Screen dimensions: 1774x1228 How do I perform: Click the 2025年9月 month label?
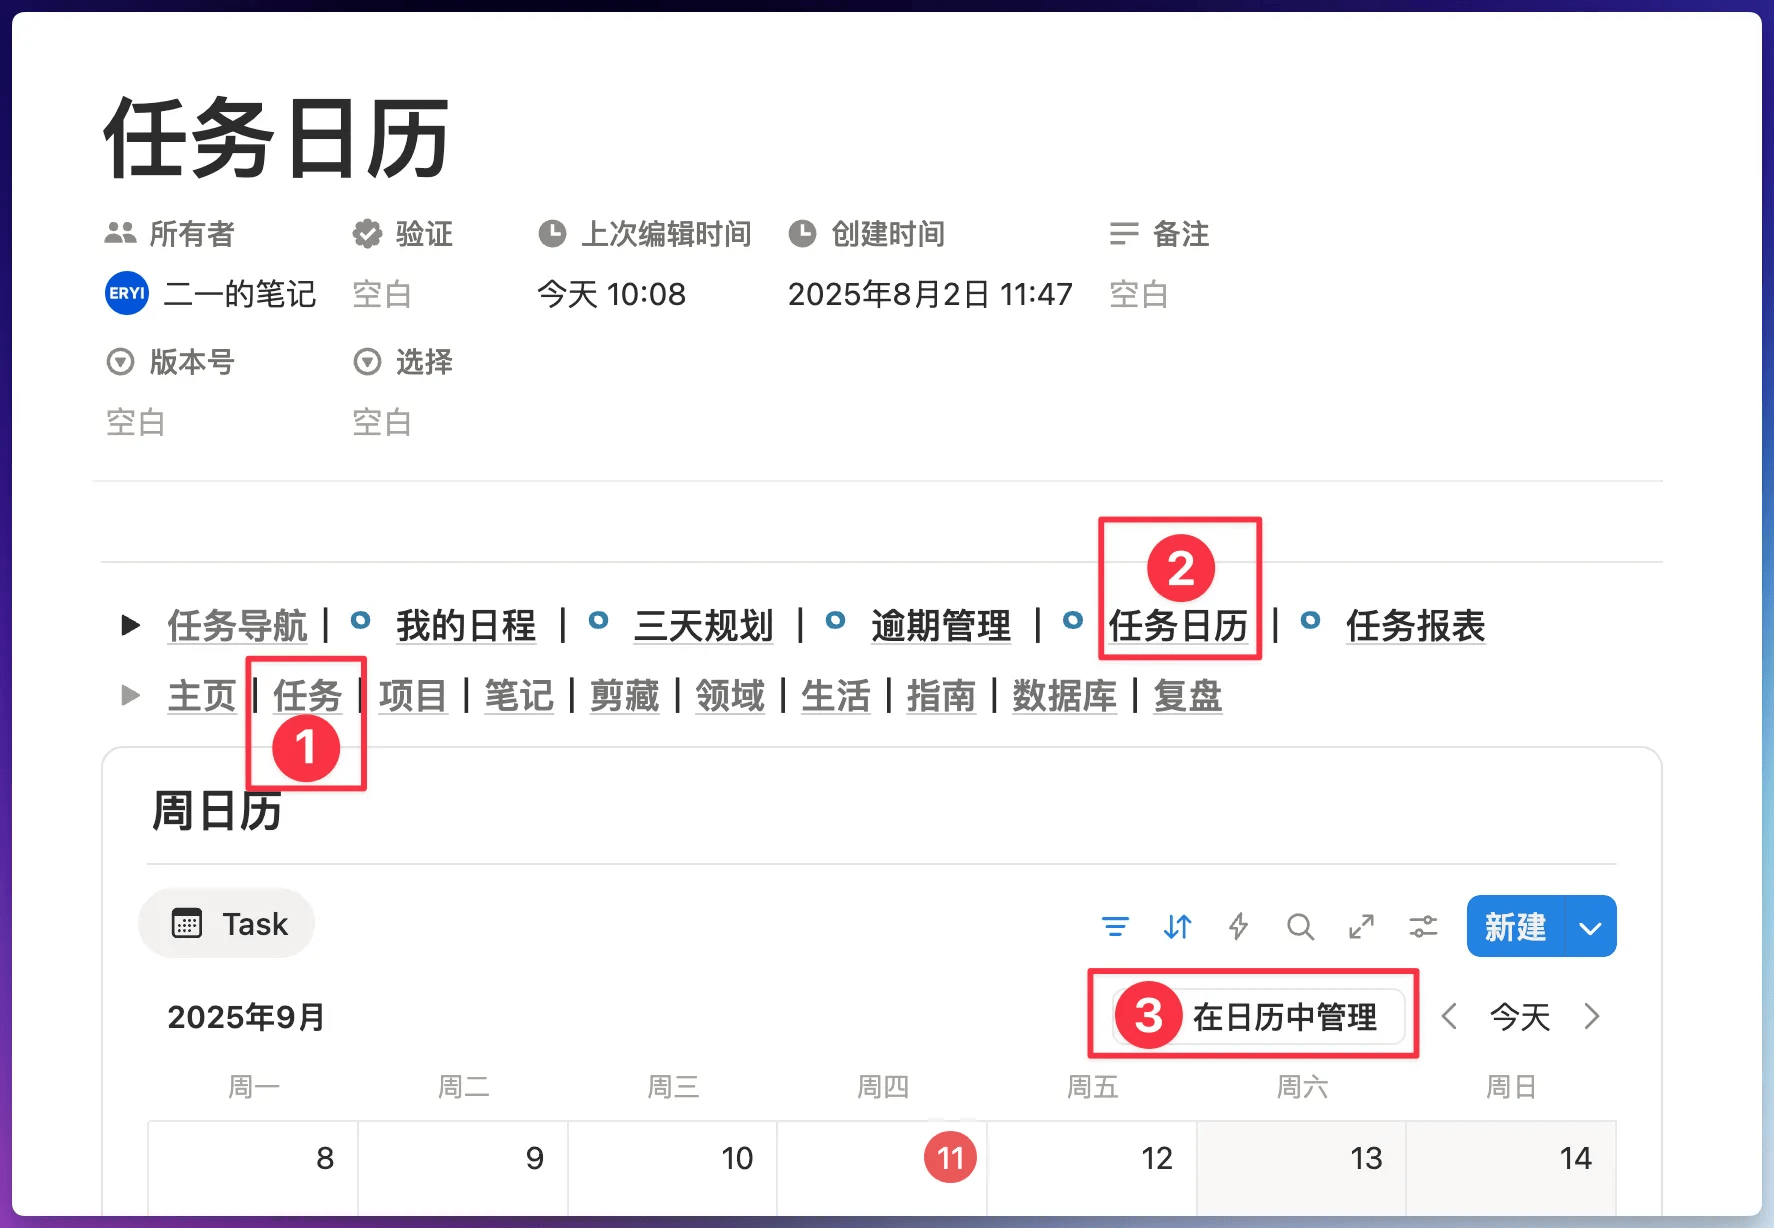[246, 1017]
